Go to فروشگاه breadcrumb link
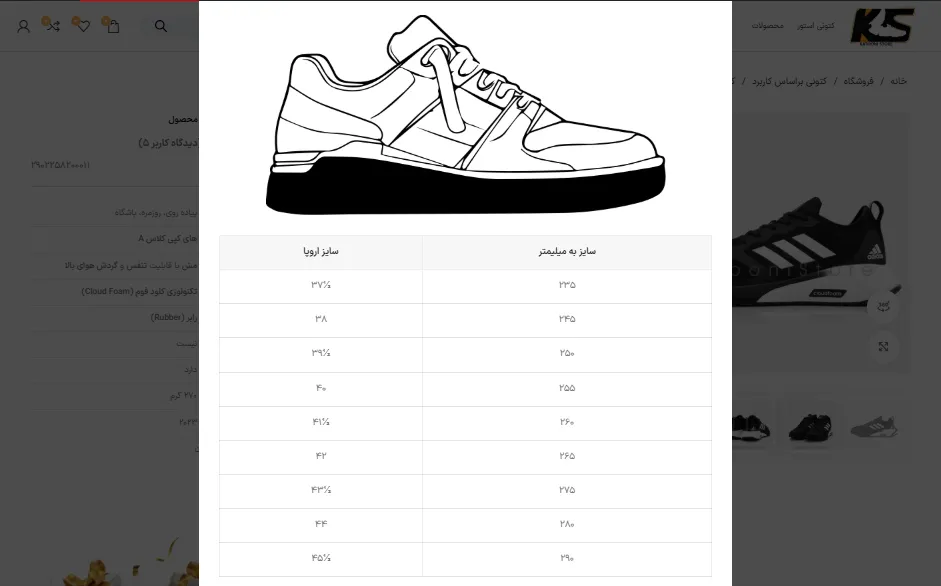Screen dimensions: 941x586 859,81
